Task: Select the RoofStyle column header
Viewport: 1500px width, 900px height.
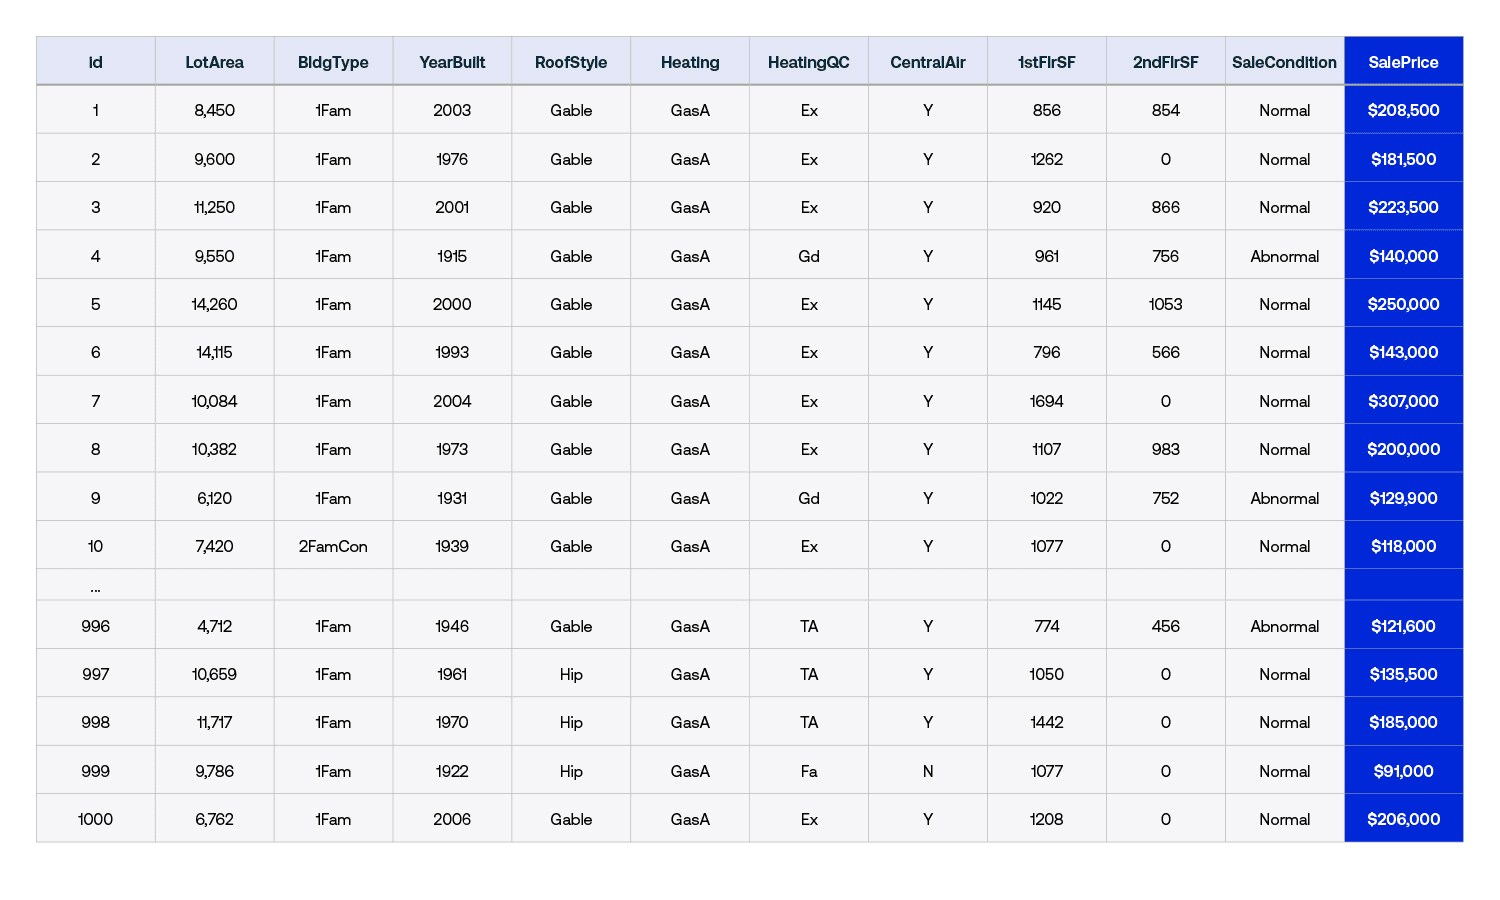Action: [x=571, y=62]
